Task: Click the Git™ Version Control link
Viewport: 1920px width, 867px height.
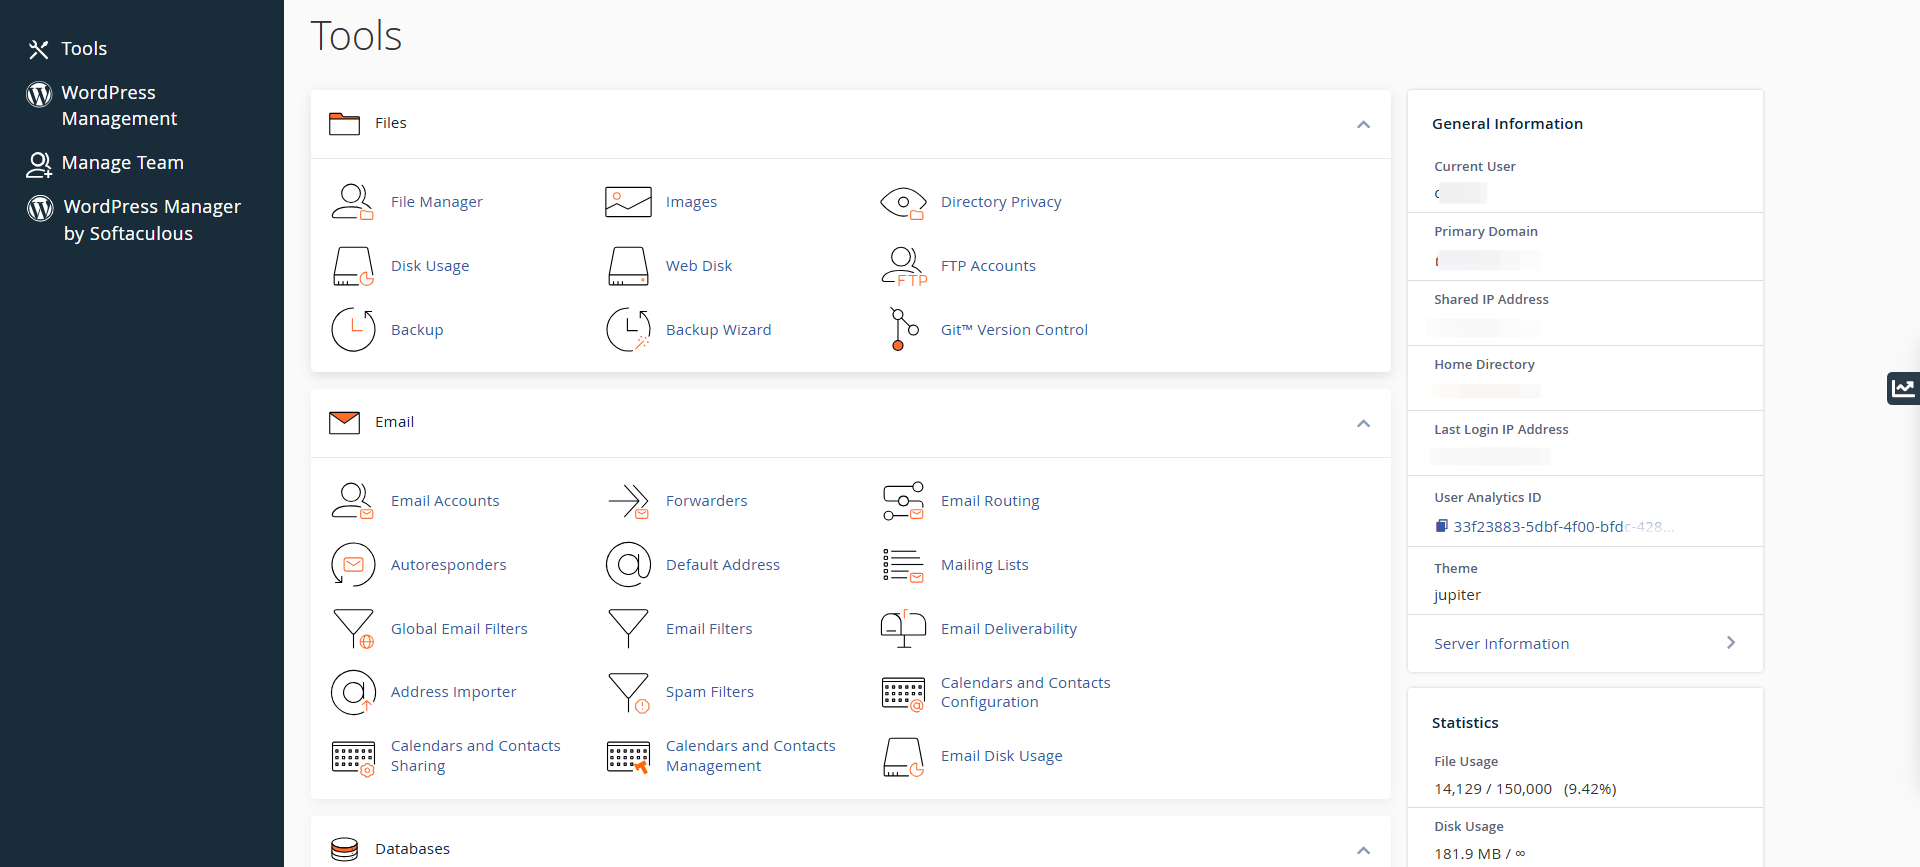Action: point(1014,330)
